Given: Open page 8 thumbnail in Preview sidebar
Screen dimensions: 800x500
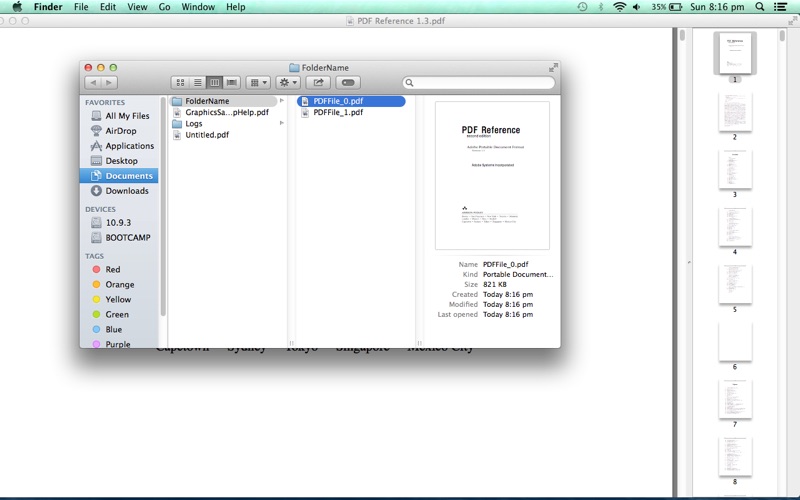Looking at the screenshot, I should click(x=735, y=457).
